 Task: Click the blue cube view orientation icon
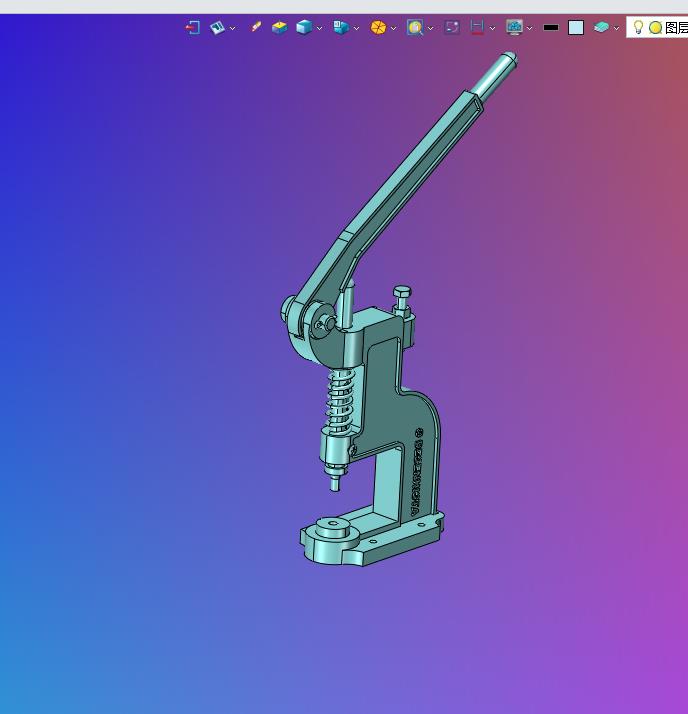pyautogui.click(x=341, y=27)
